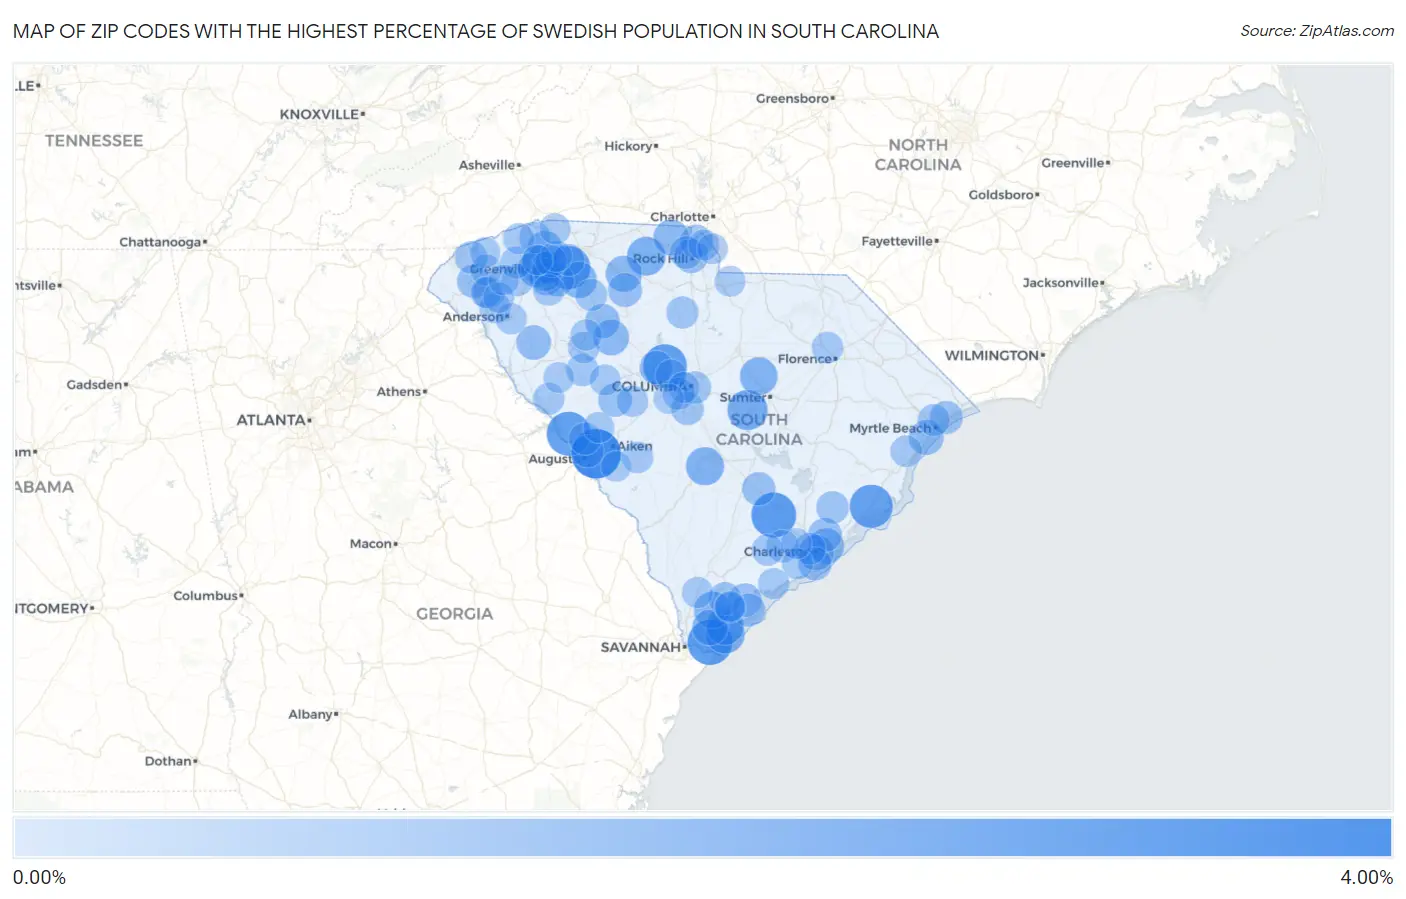Click the Jacksonville city label
Screen dimensions: 1406x899
pos(1061,283)
